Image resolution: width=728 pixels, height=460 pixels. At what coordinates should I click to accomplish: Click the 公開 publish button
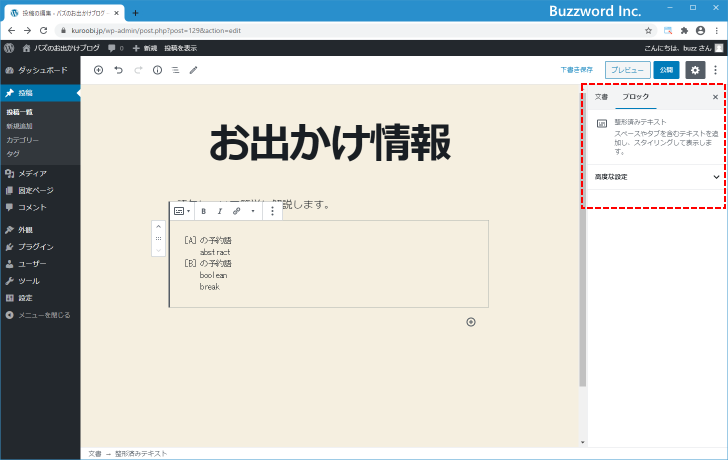(666, 70)
